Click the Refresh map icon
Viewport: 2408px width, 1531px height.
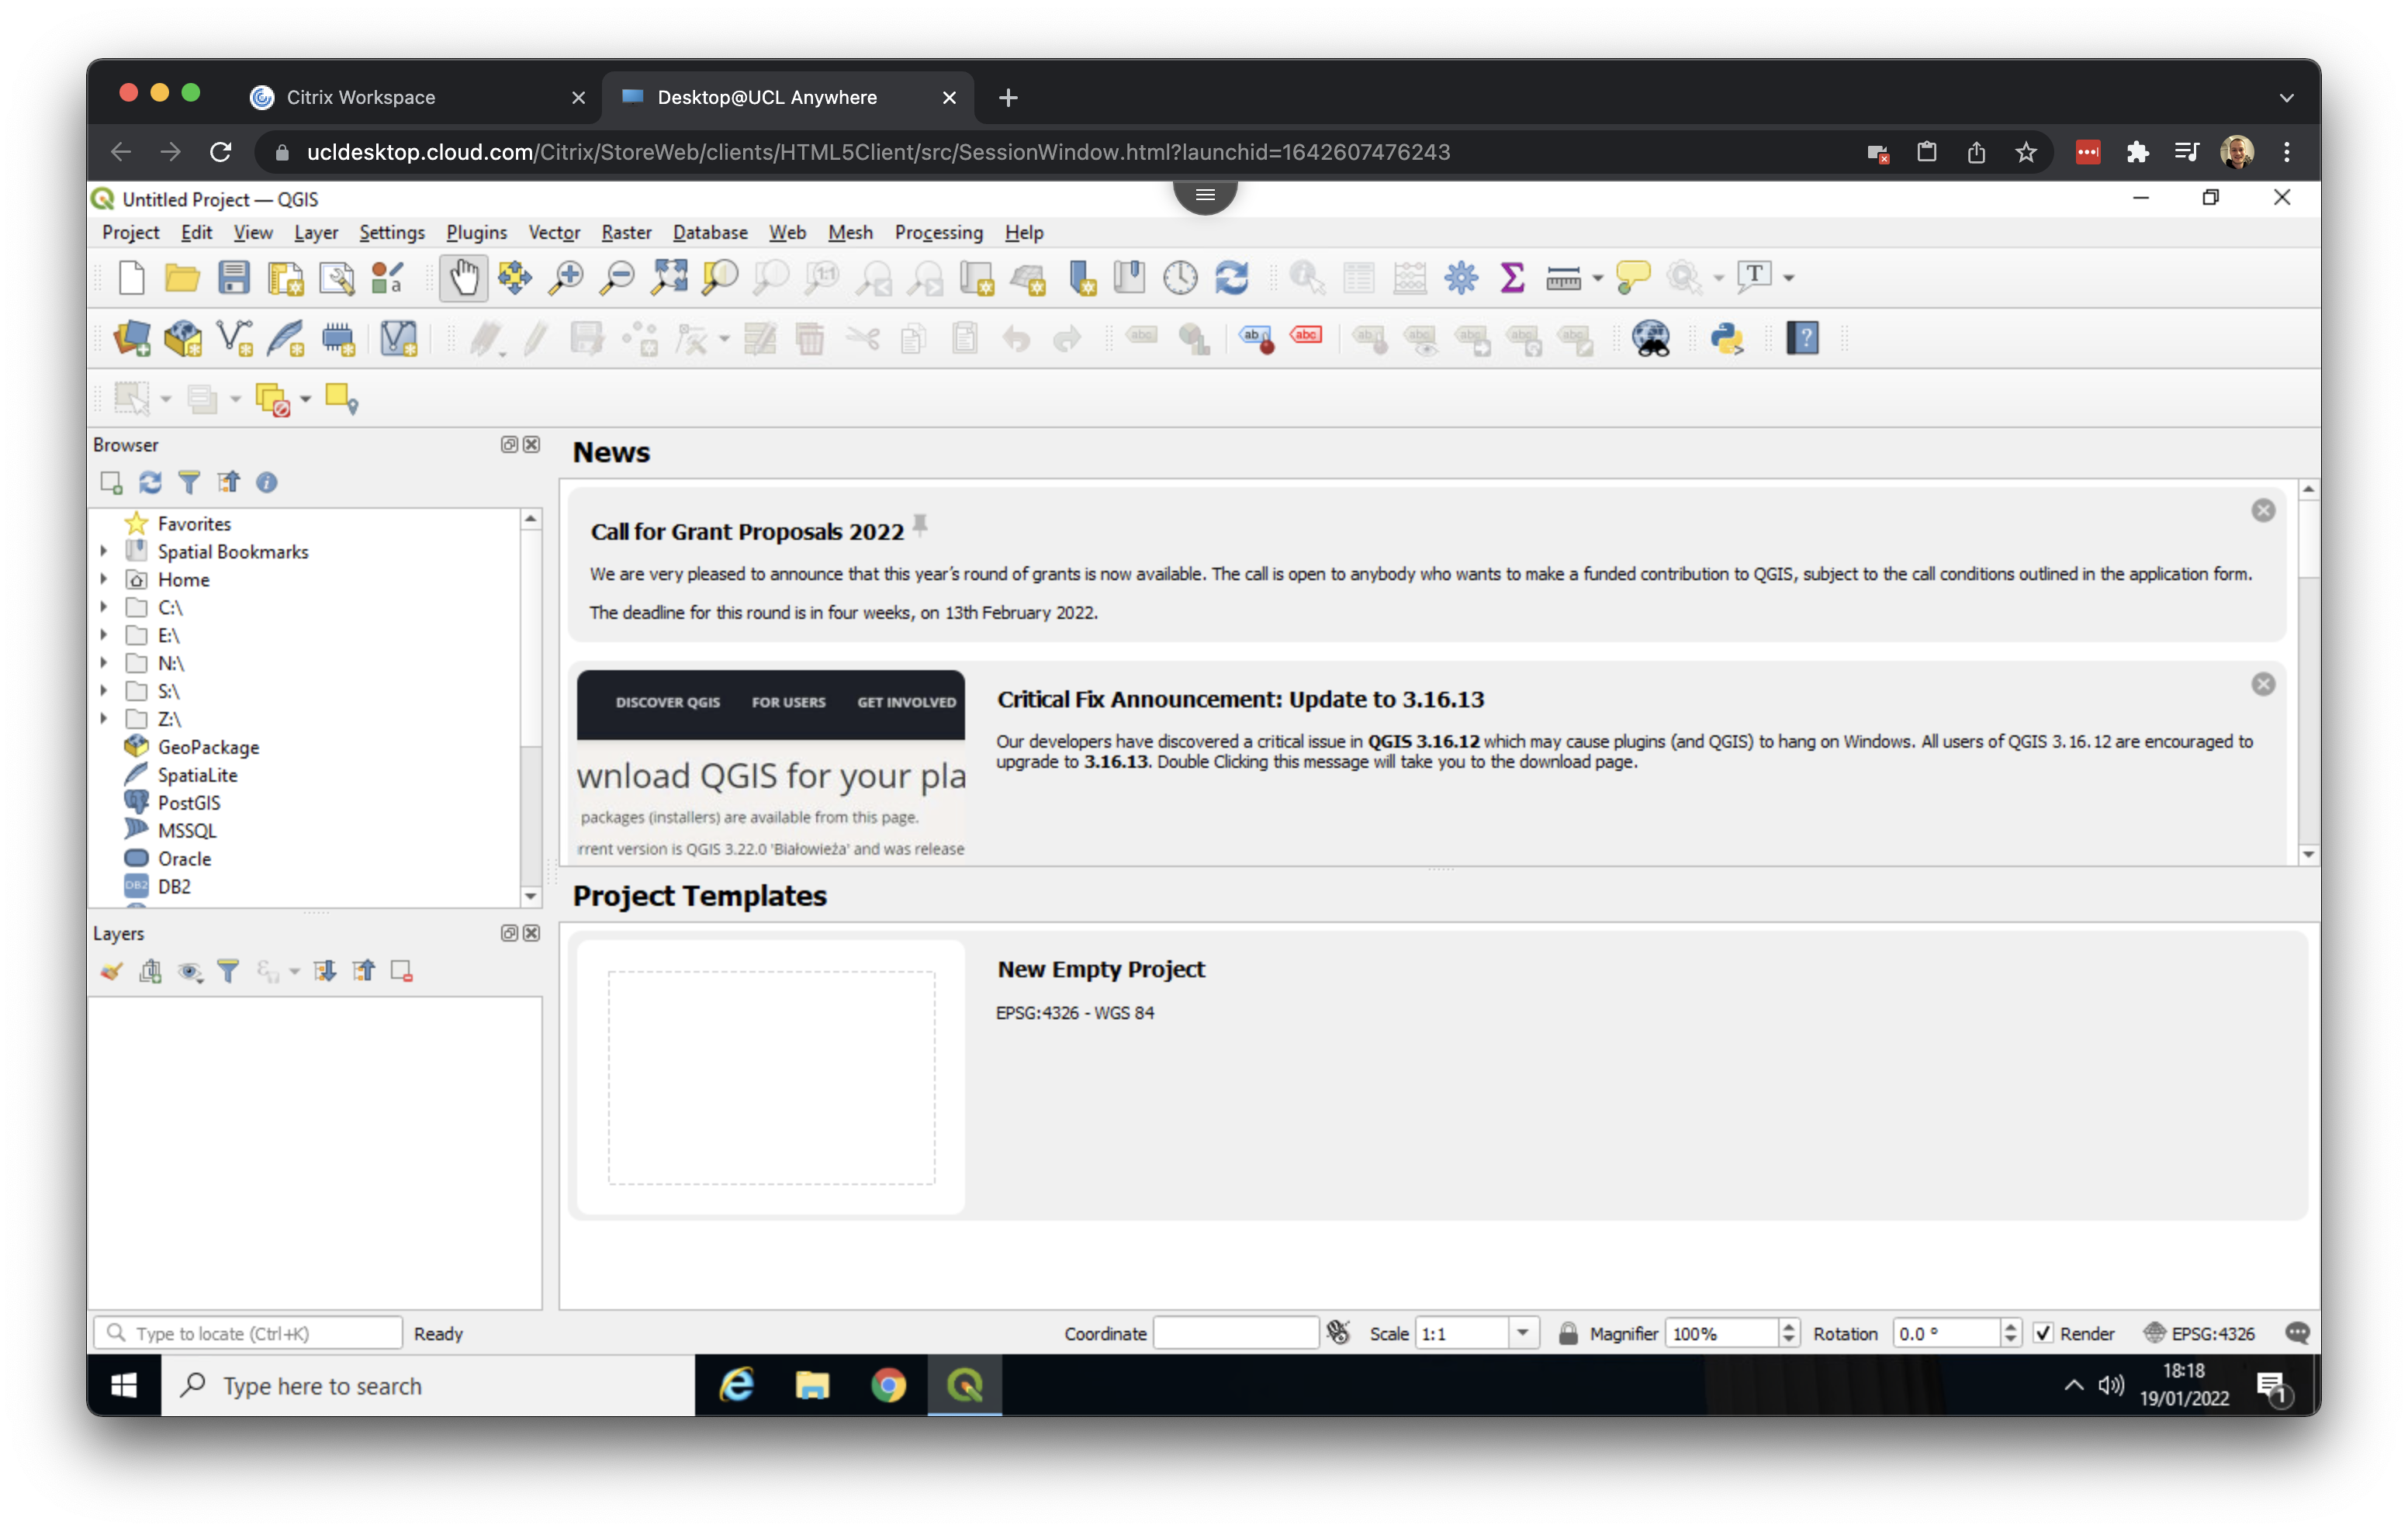(1232, 278)
